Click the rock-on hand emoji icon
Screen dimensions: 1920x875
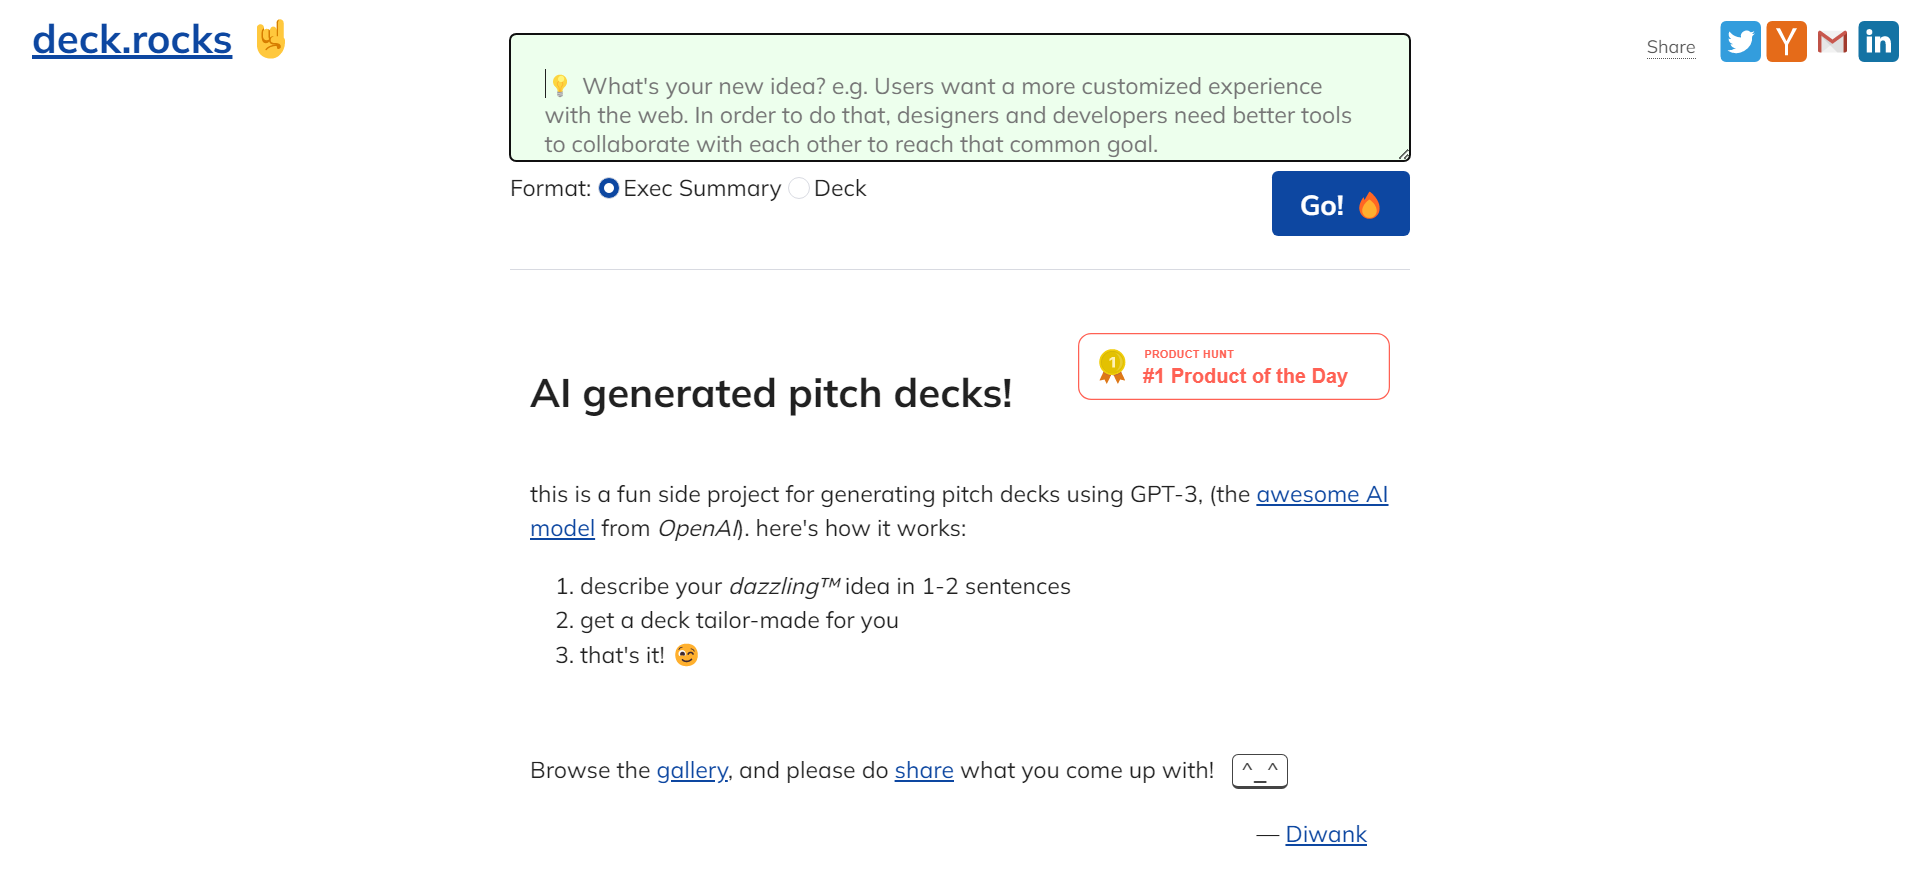(271, 40)
